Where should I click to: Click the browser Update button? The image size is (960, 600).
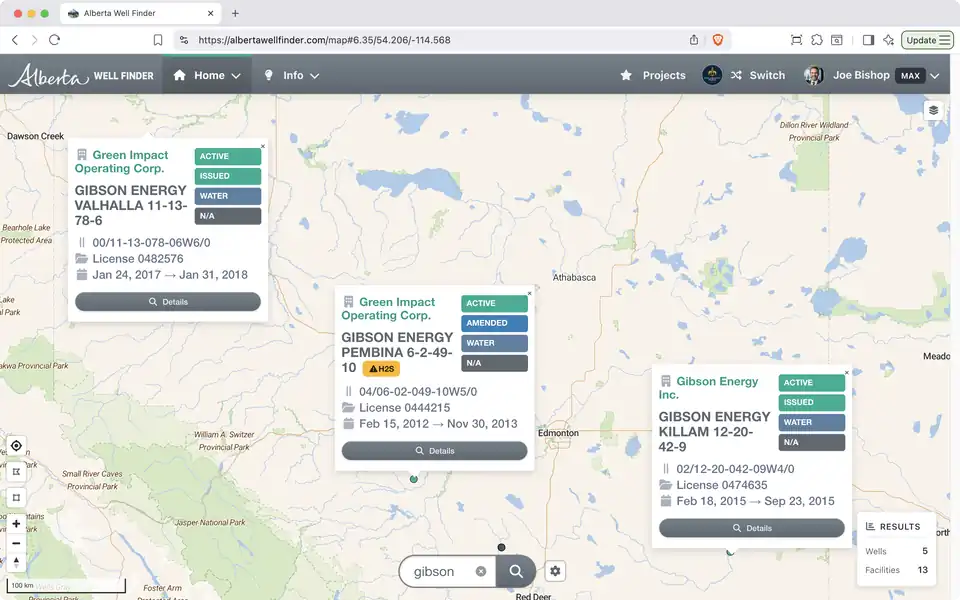click(x=927, y=40)
